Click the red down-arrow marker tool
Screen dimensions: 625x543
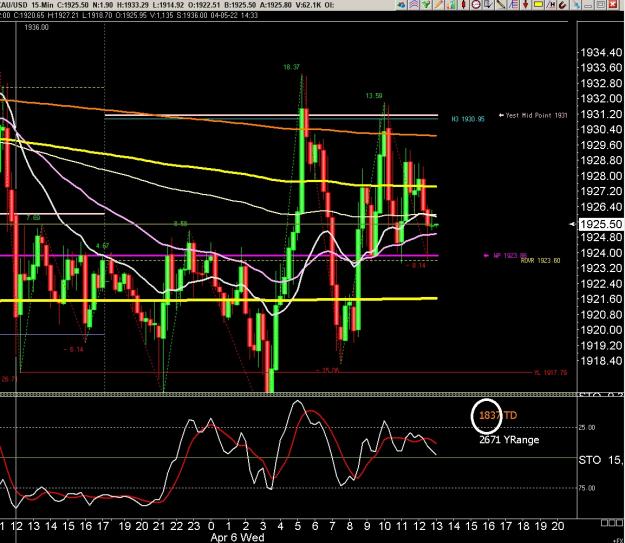[x=525, y=5]
